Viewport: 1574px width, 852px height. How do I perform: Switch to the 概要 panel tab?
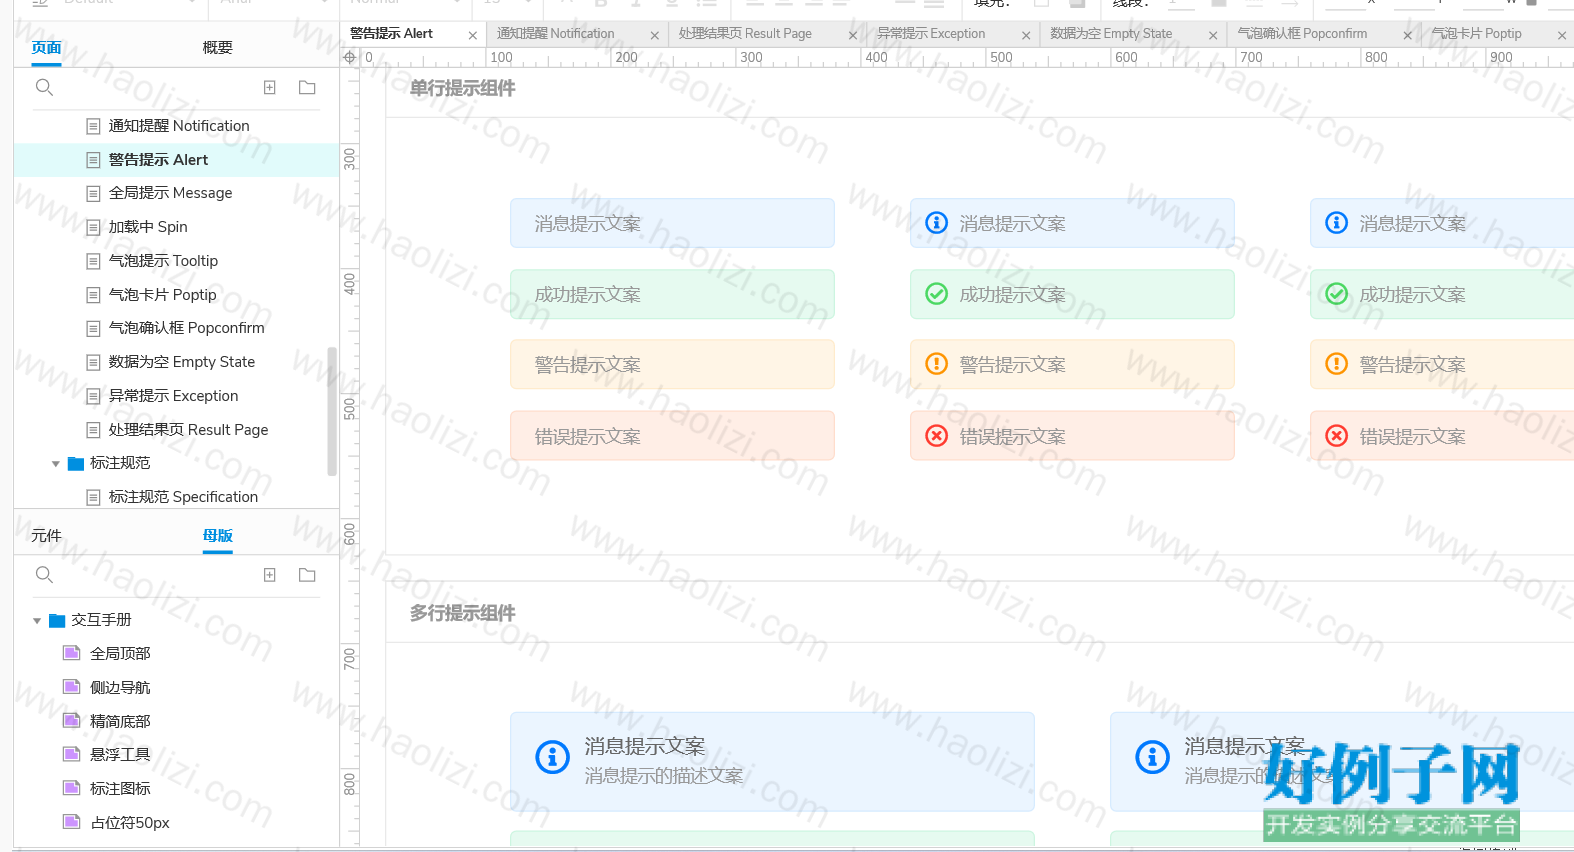point(217,47)
